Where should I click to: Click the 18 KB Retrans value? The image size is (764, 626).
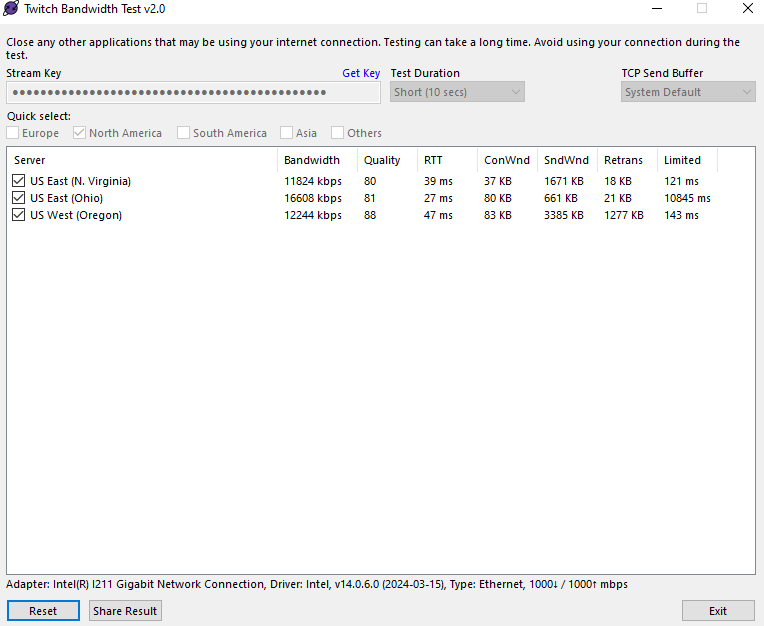click(618, 181)
